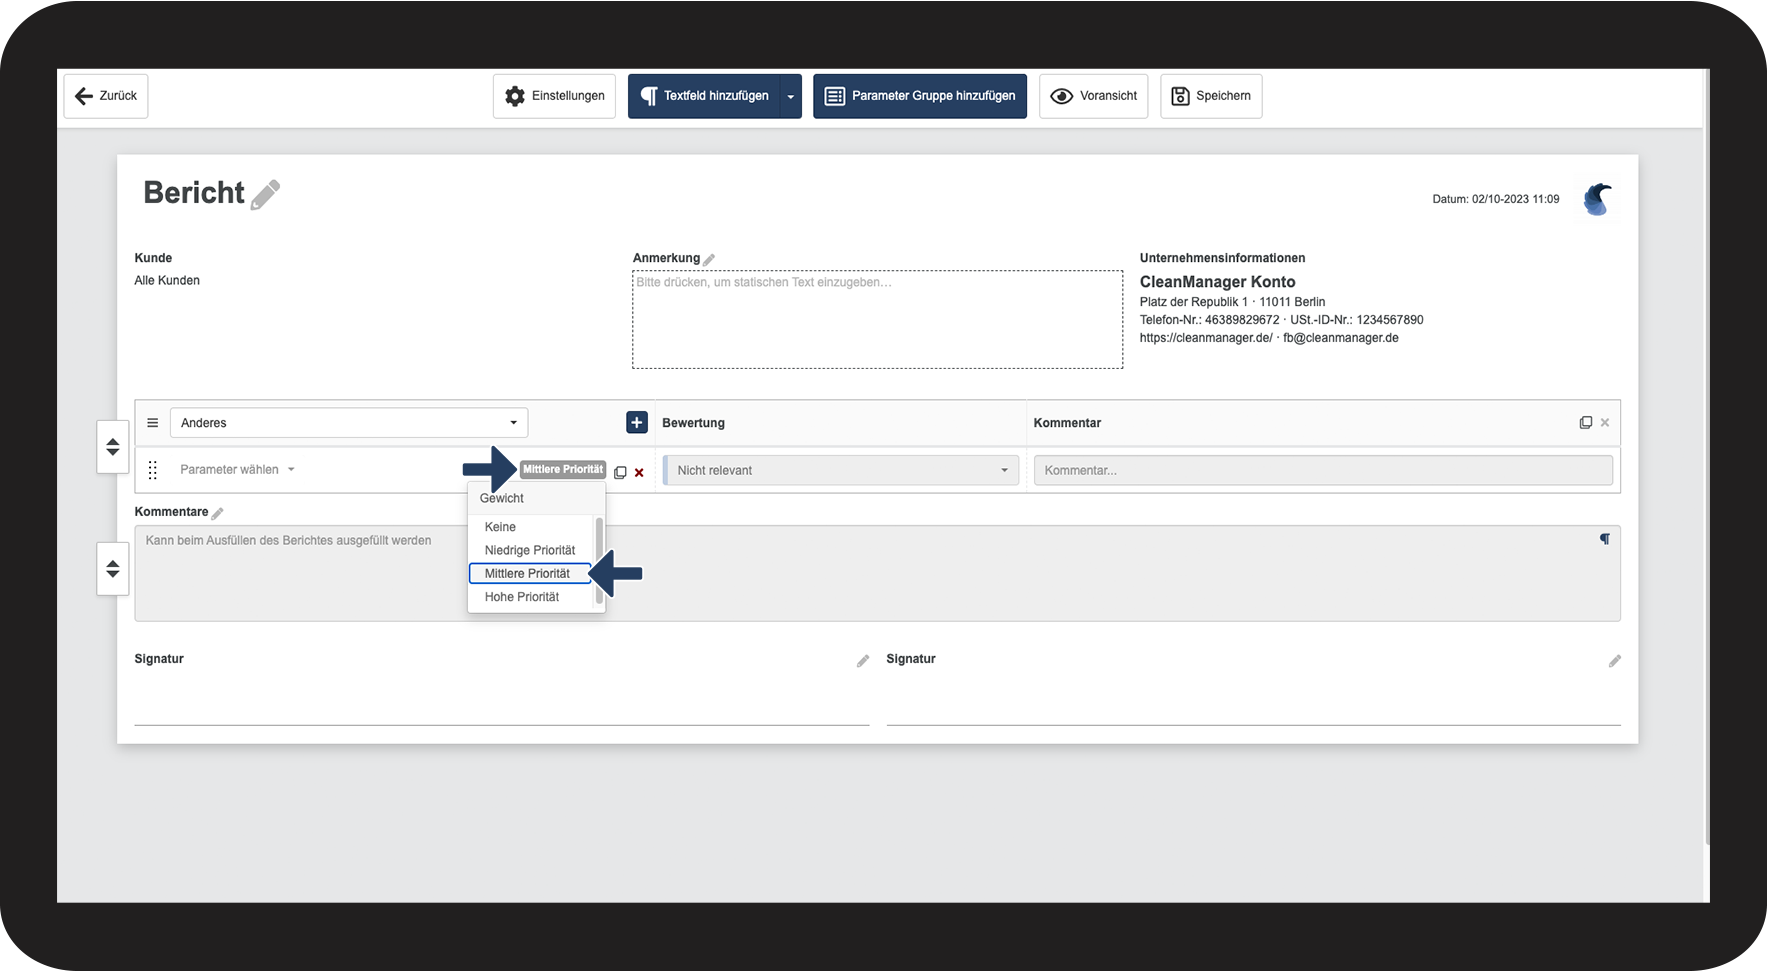Edit the left Signatur pencil icon
Image resolution: width=1767 pixels, height=971 pixels.
click(x=863, y=661)
